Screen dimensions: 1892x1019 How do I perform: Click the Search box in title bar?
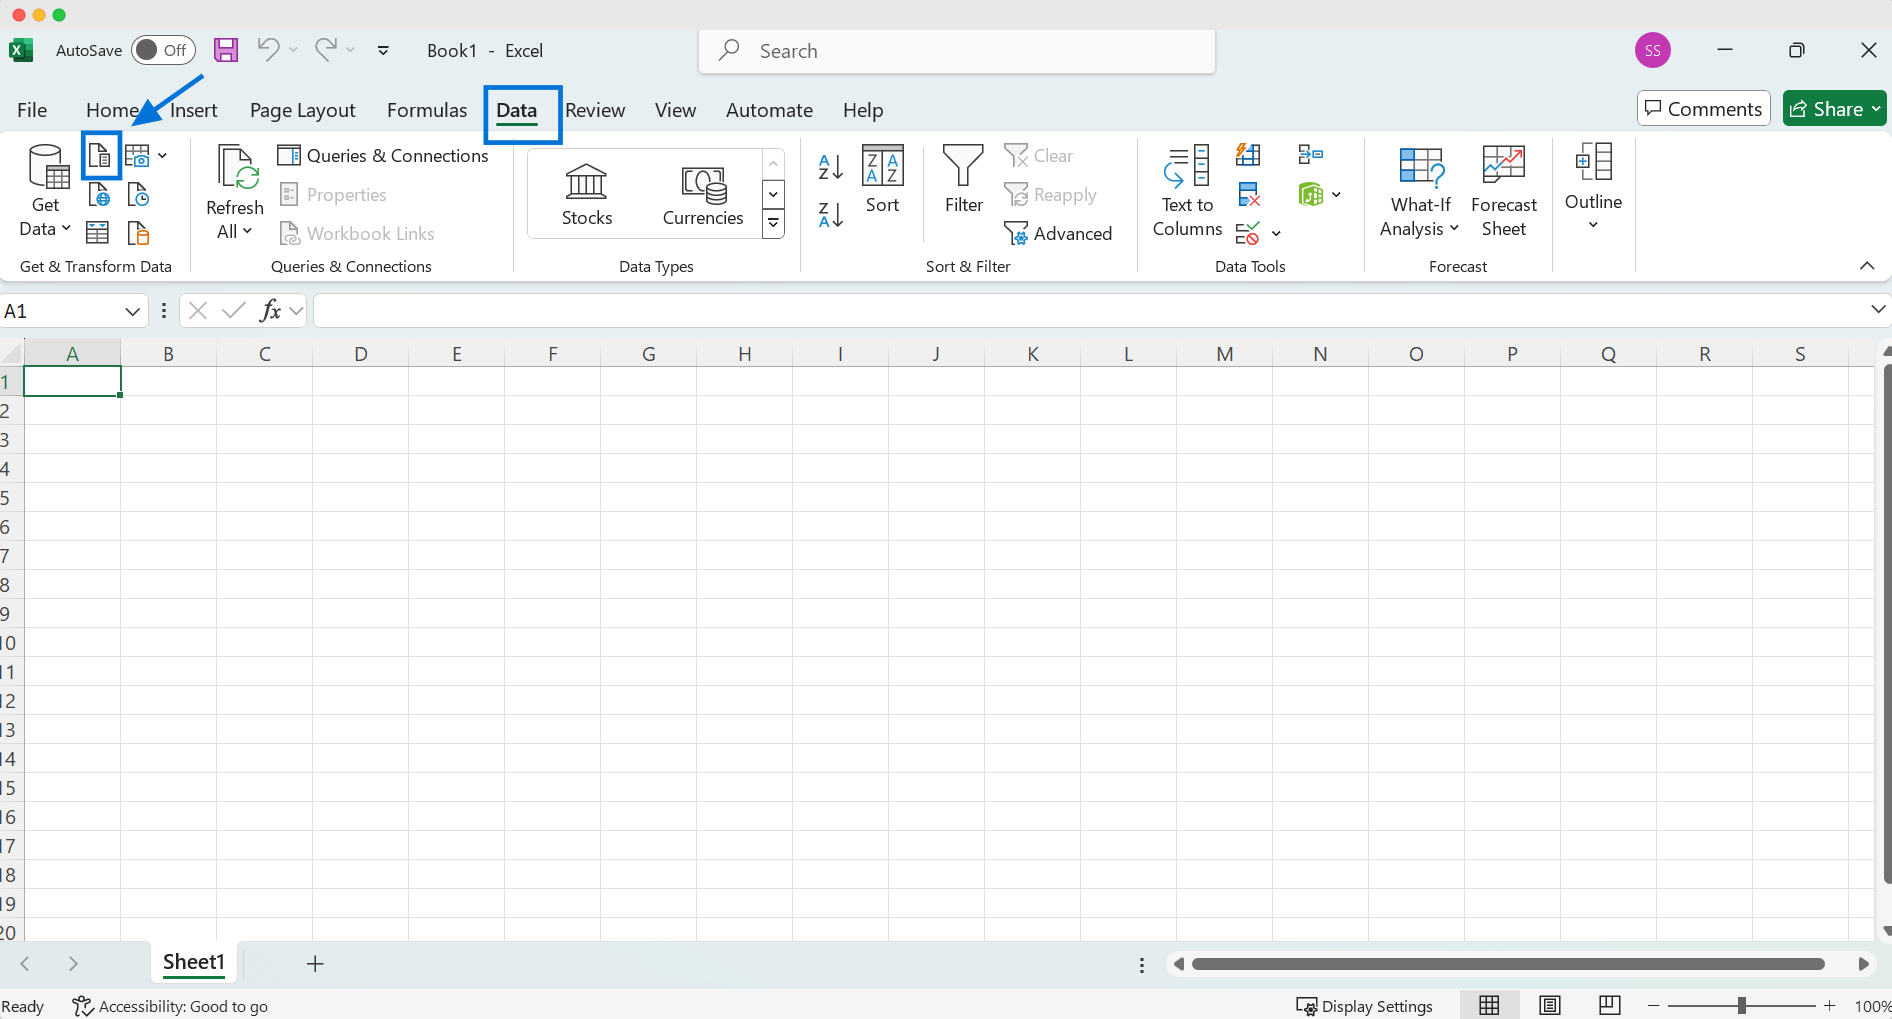pyautogui.click(x=956, y=51)
